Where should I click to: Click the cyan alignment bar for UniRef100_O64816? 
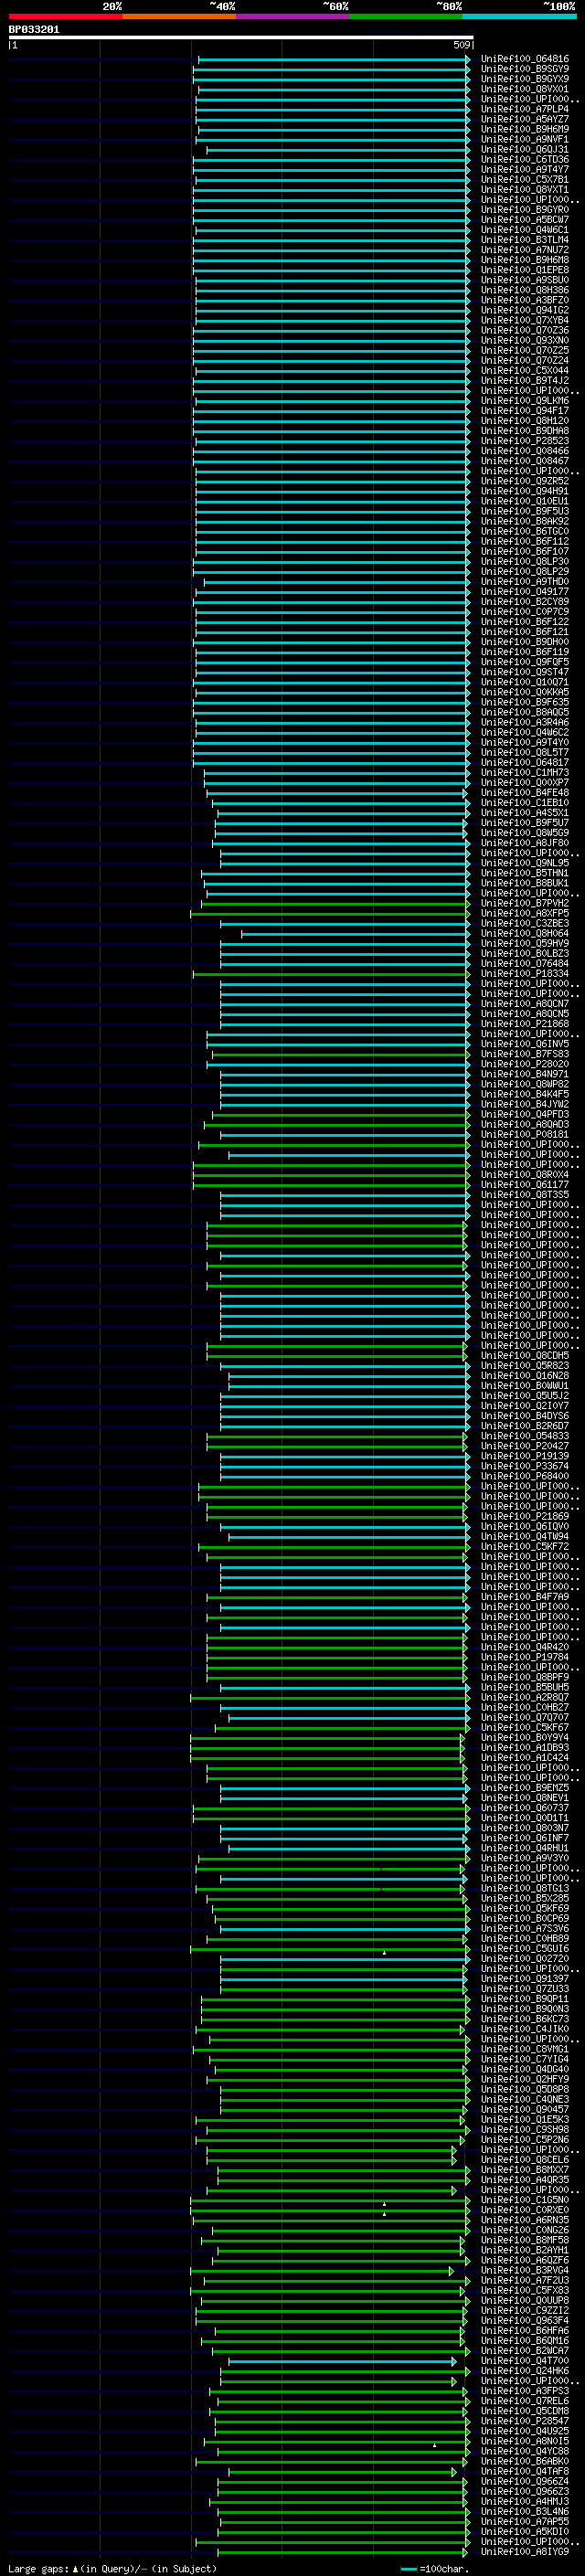[x=333, y=59]
